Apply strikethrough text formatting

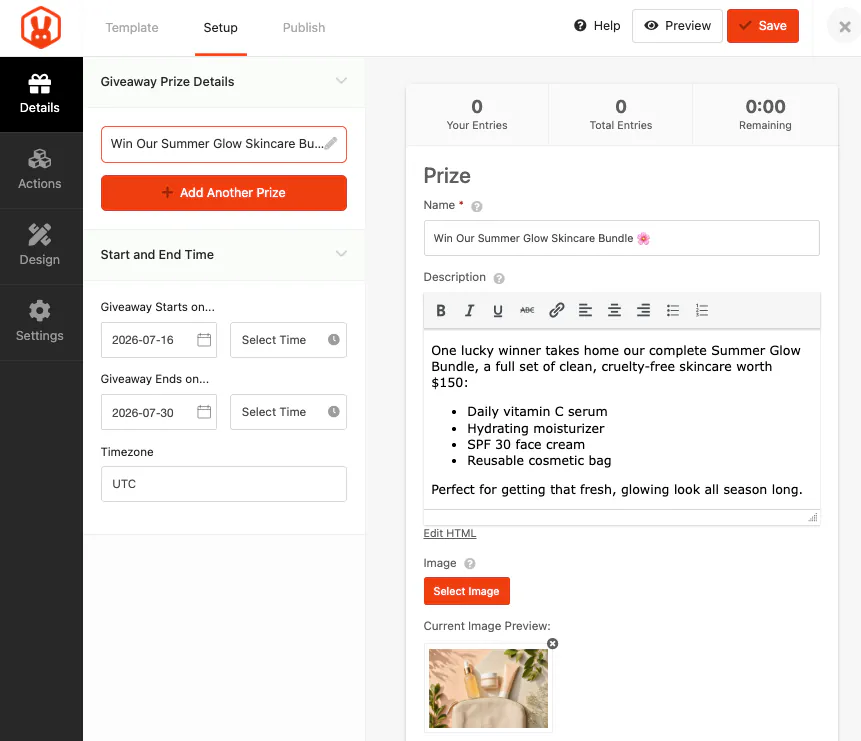tap(527, 311)
